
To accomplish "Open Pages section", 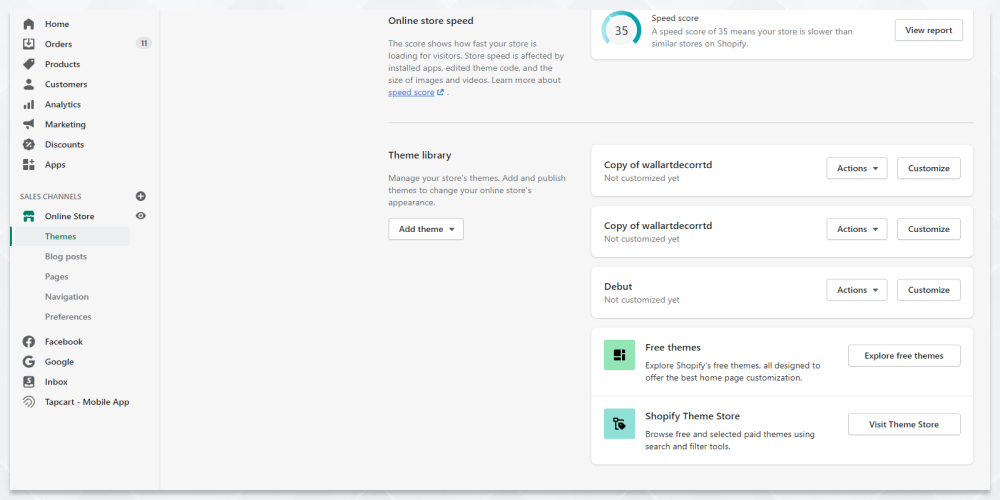I will (57, 277).
